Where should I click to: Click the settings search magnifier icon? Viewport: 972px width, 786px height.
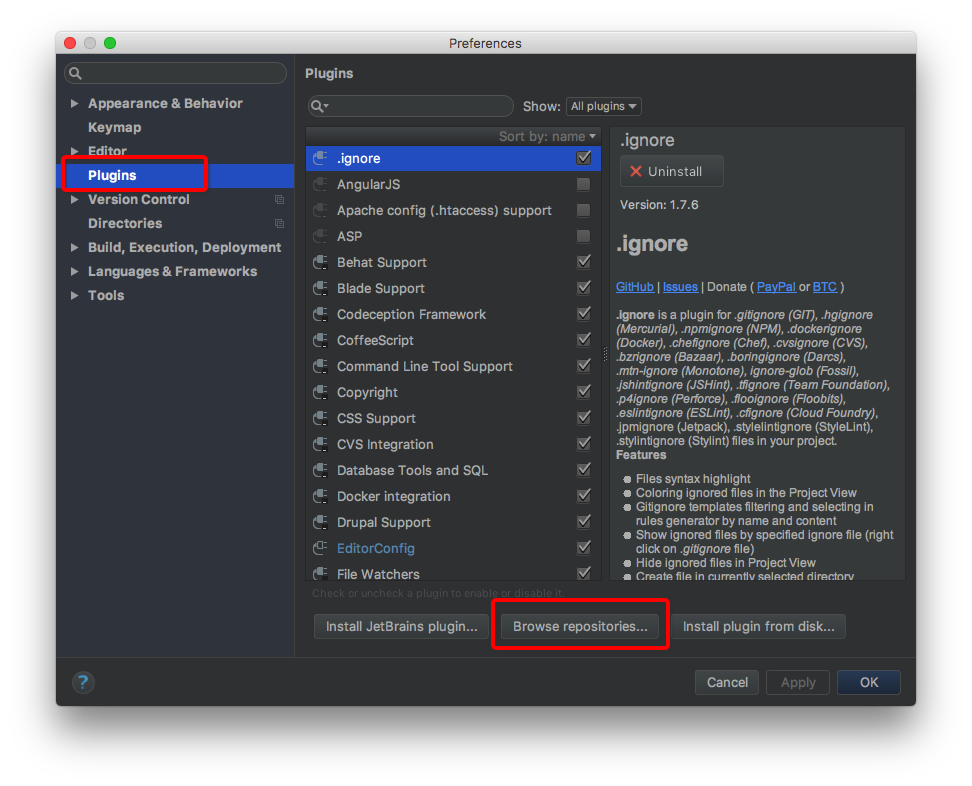tap(76, 73)
